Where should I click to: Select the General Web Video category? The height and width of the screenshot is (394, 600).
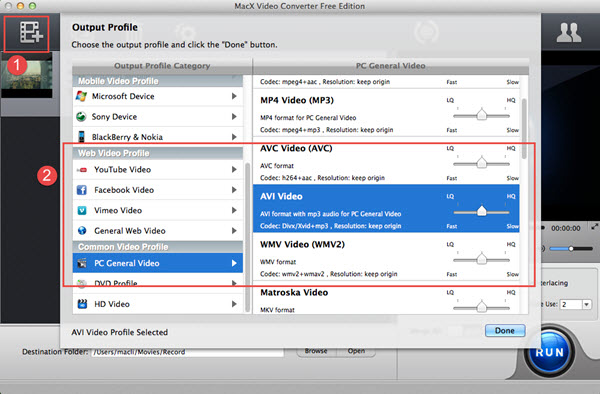point(158,231)
